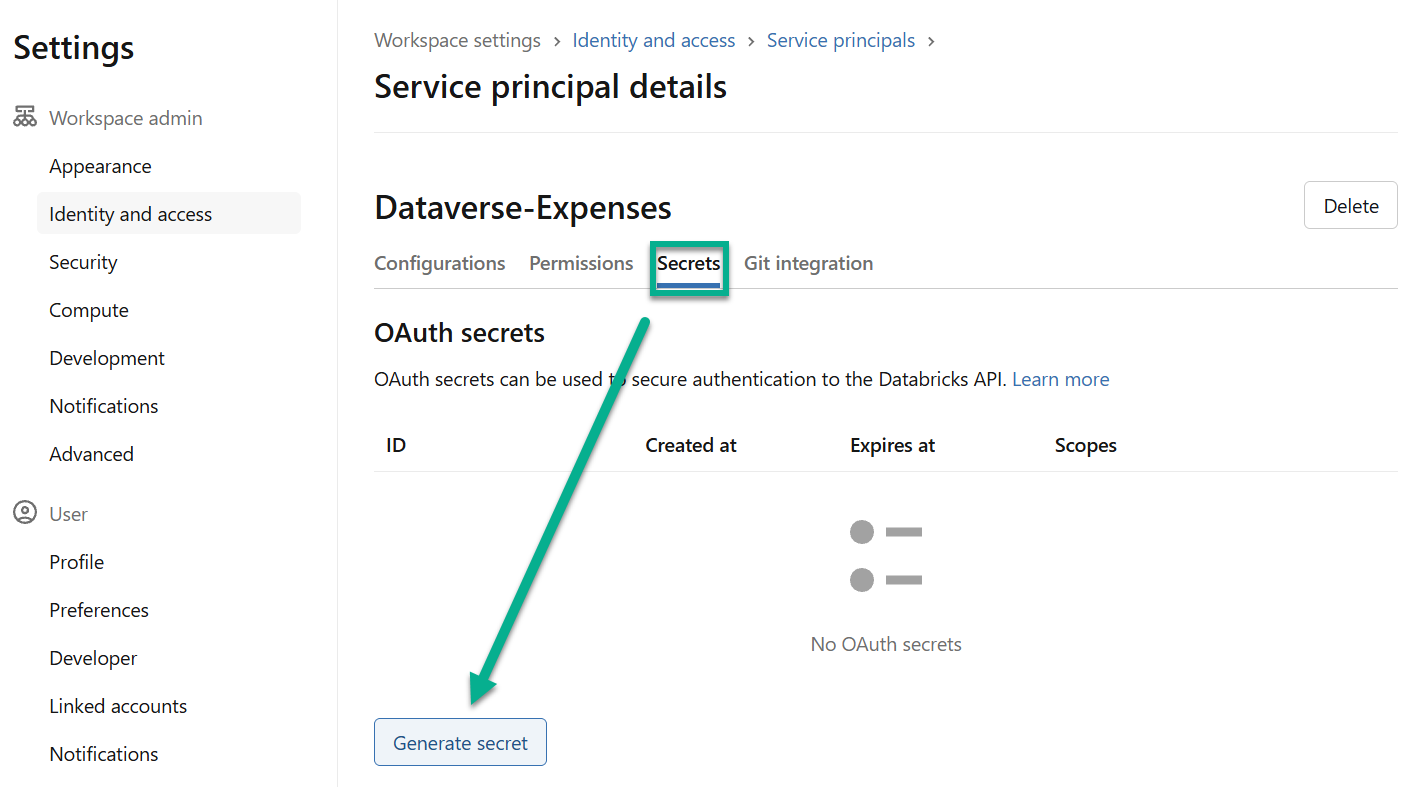Screen dimensions: 1420x787
Task: Open Linked accounts in sidebar
Action: click(118, 706)
